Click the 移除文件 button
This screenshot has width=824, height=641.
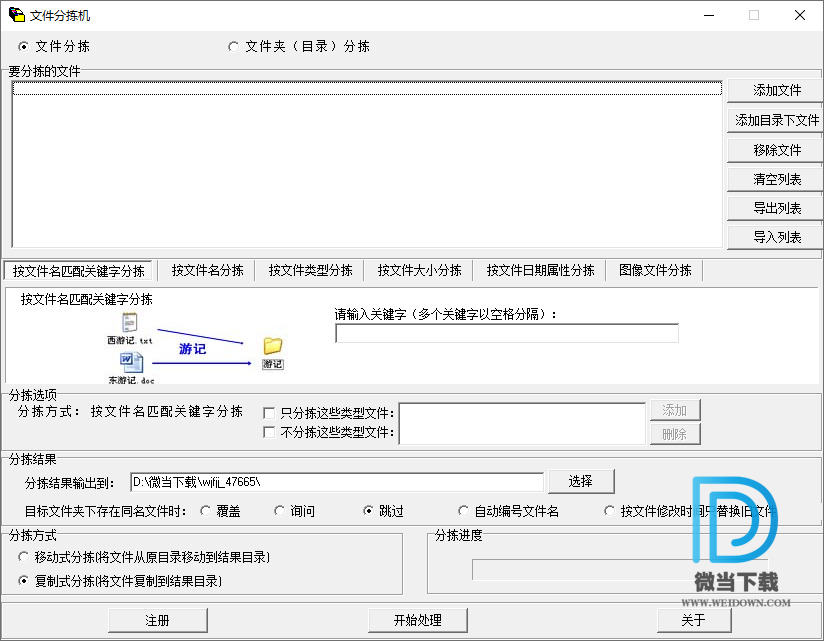[775, 150]
